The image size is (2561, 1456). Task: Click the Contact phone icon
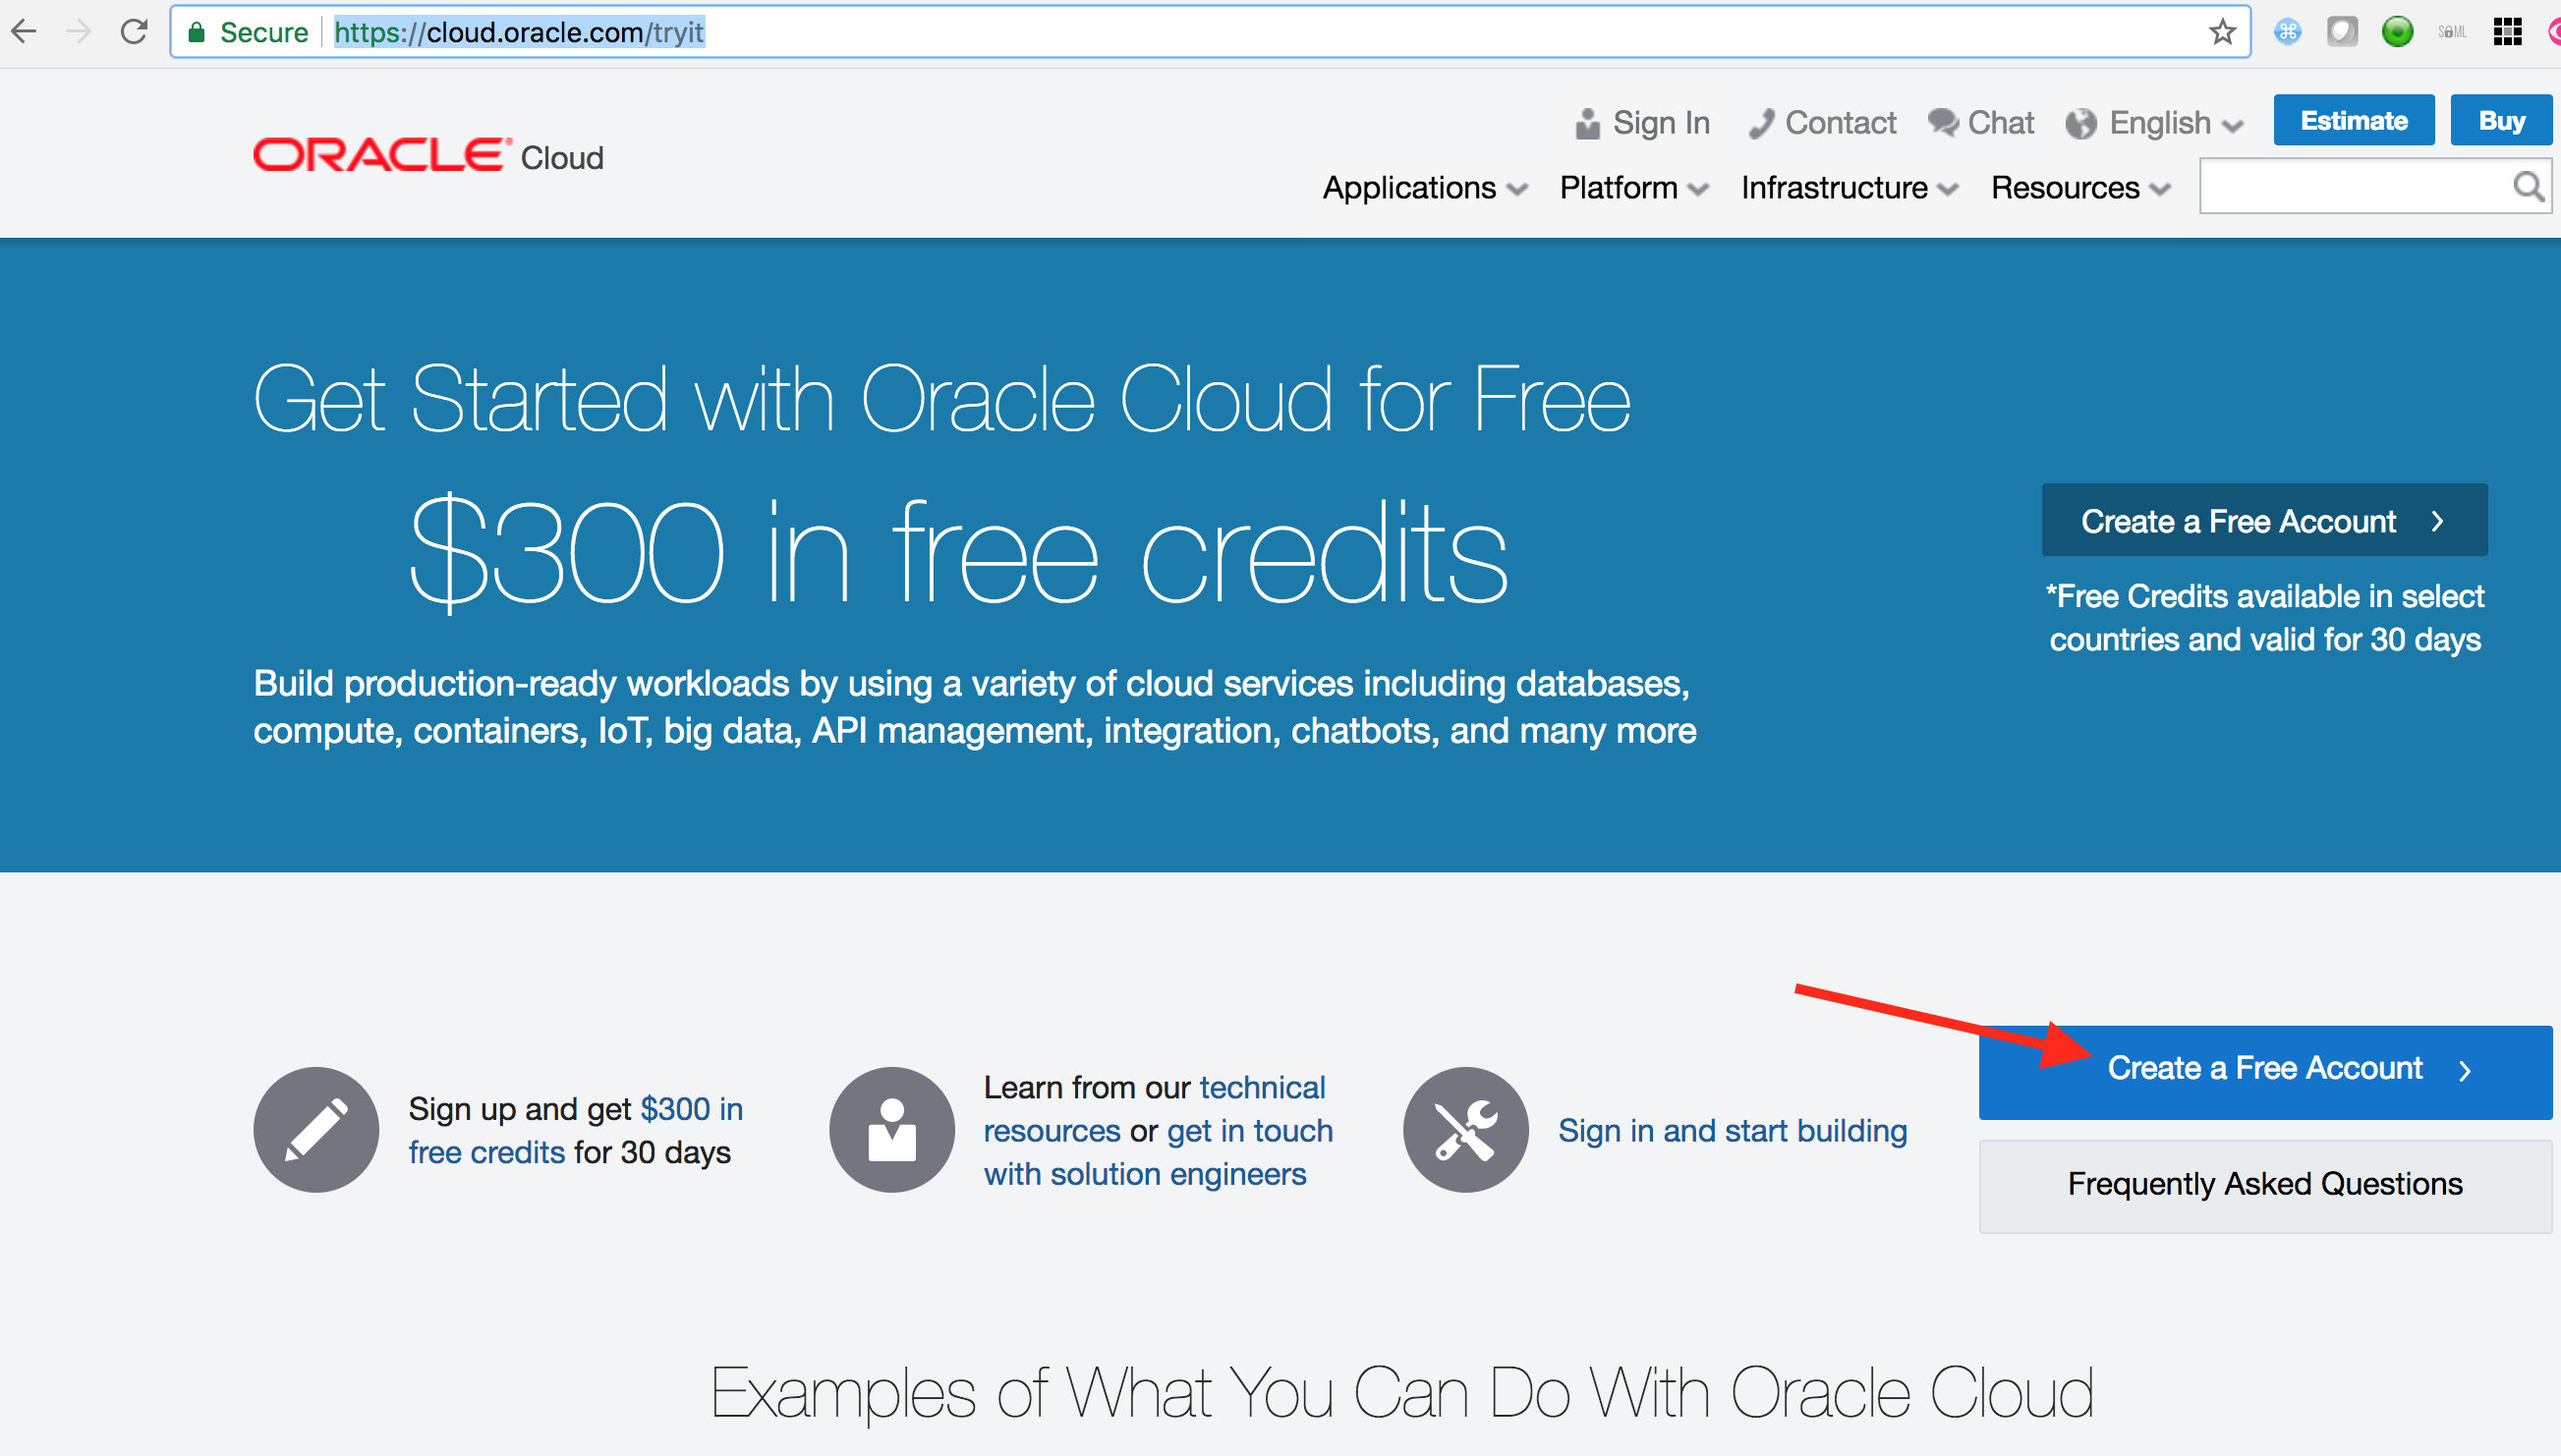[1761, 123]
